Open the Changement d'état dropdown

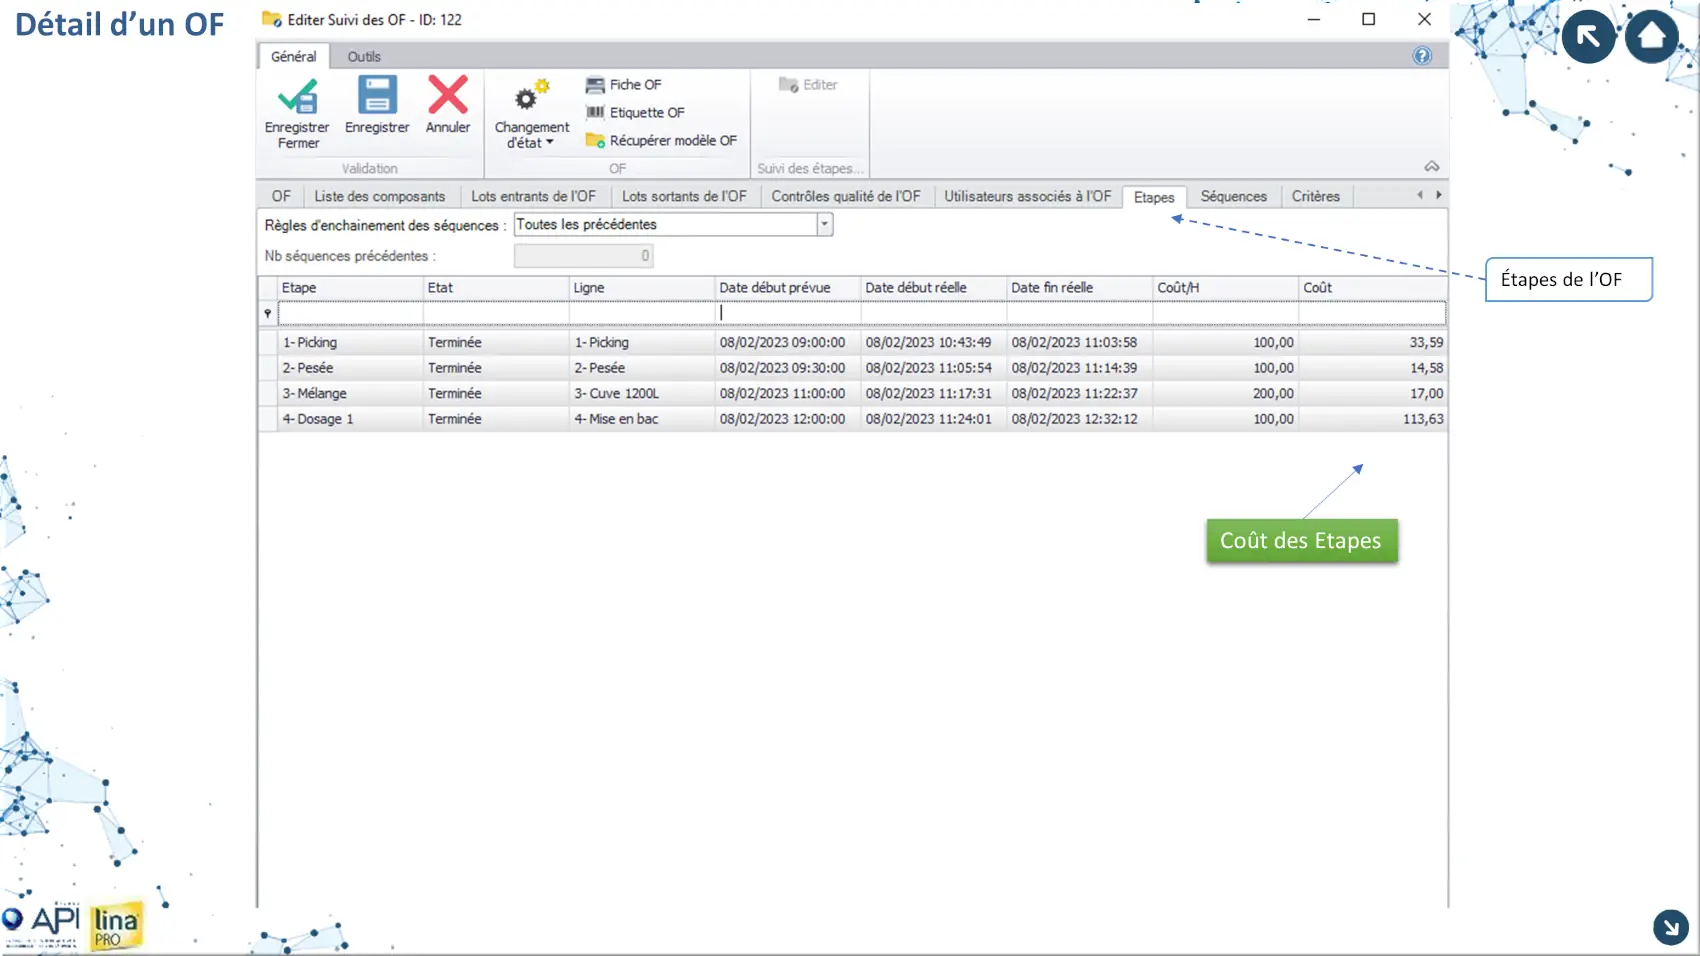[531, 134]
